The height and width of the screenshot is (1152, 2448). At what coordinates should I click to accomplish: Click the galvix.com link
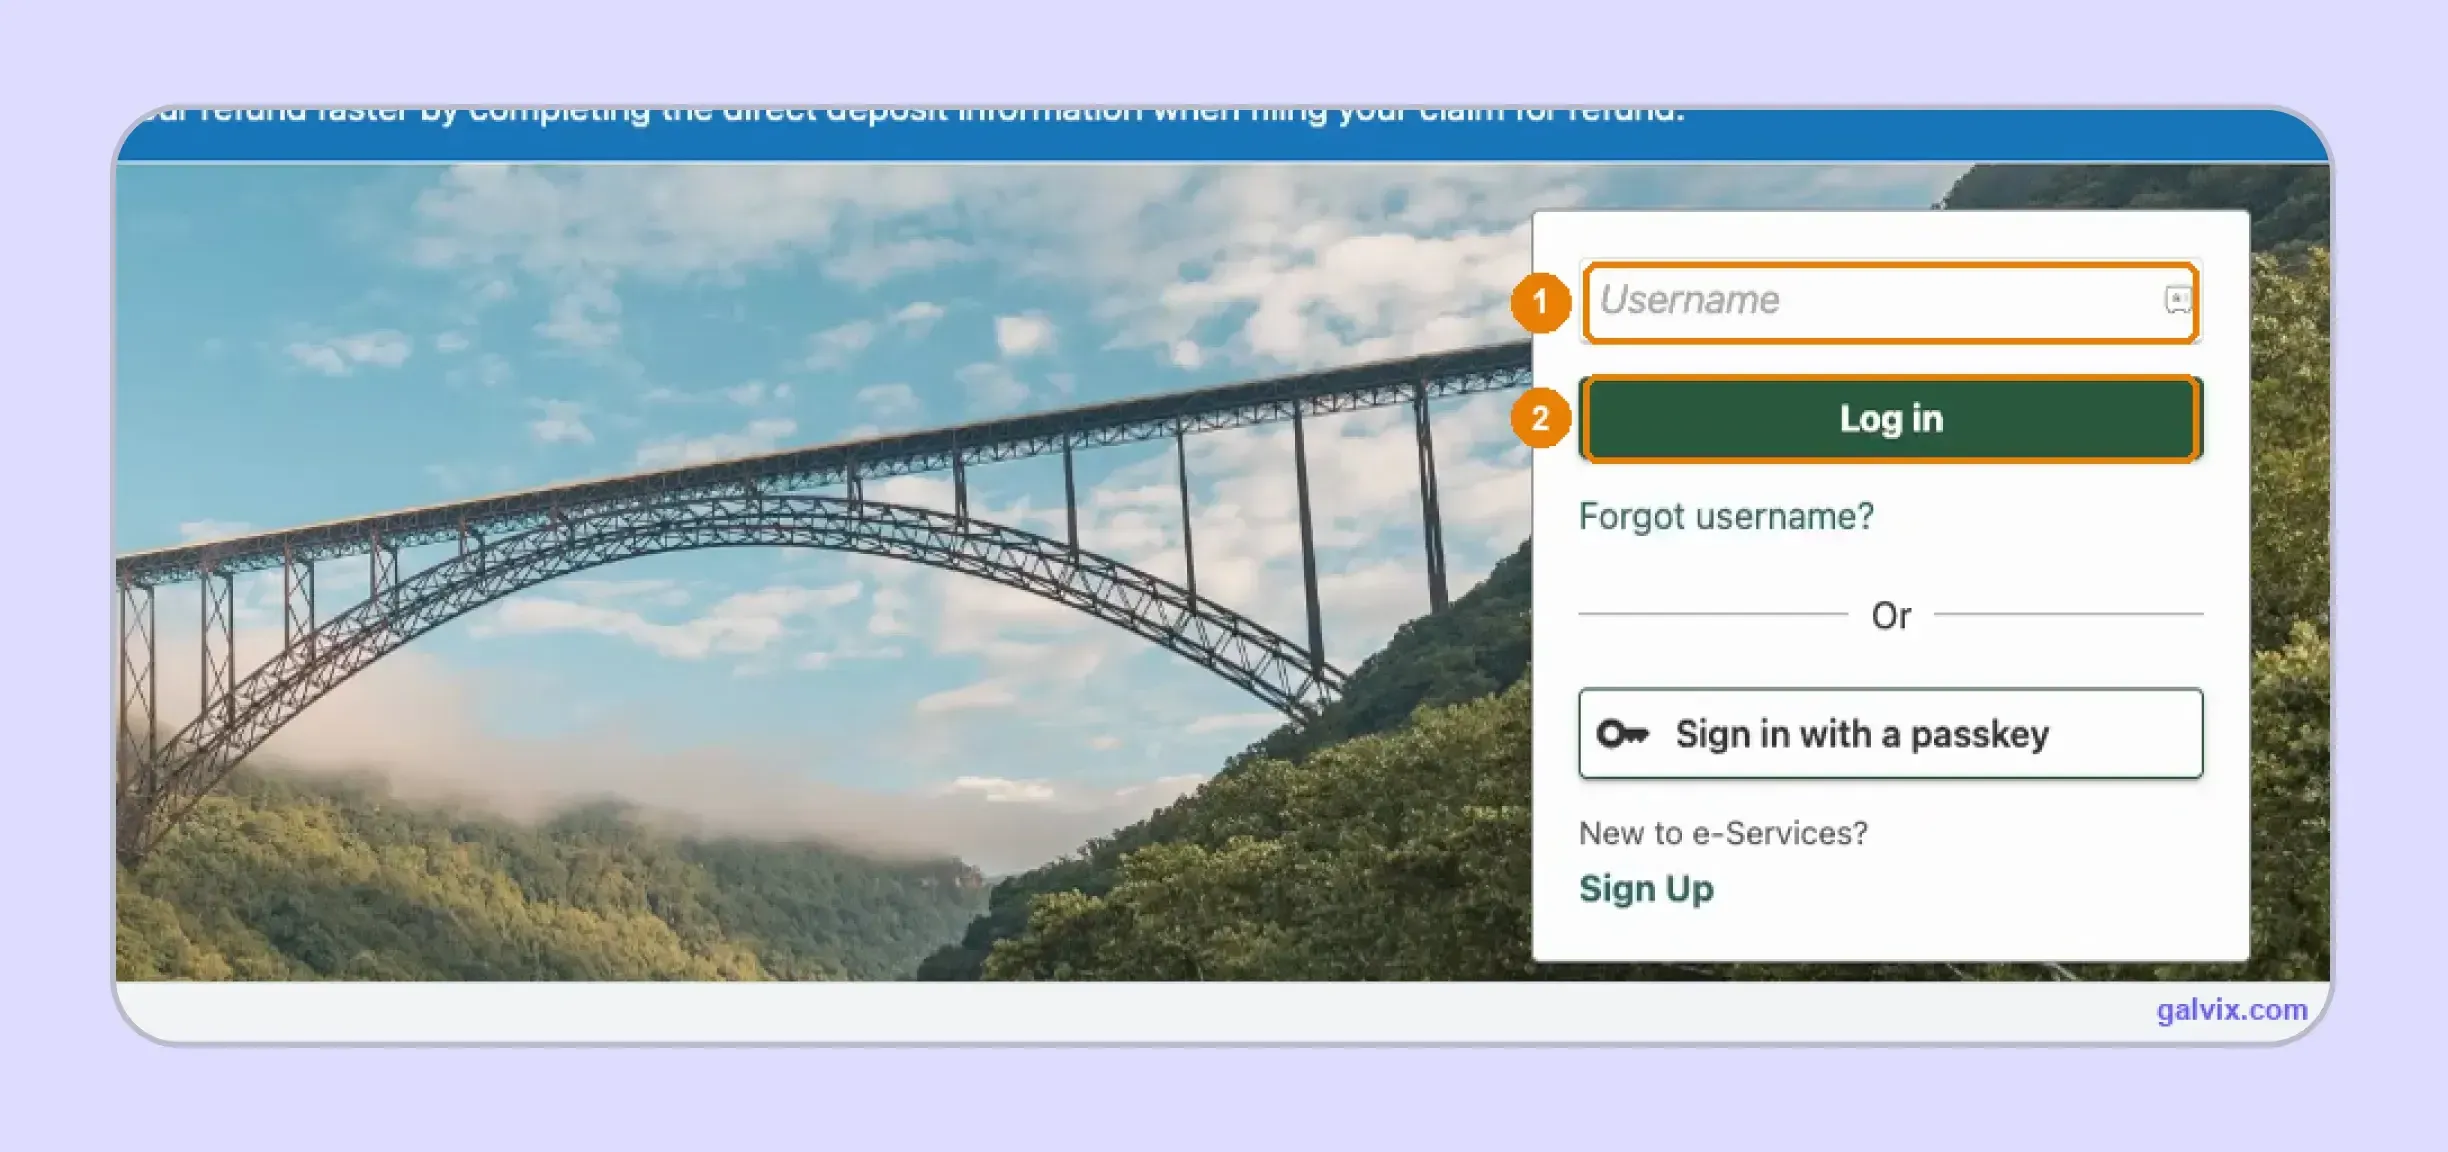click(x=2232, y=1010)
